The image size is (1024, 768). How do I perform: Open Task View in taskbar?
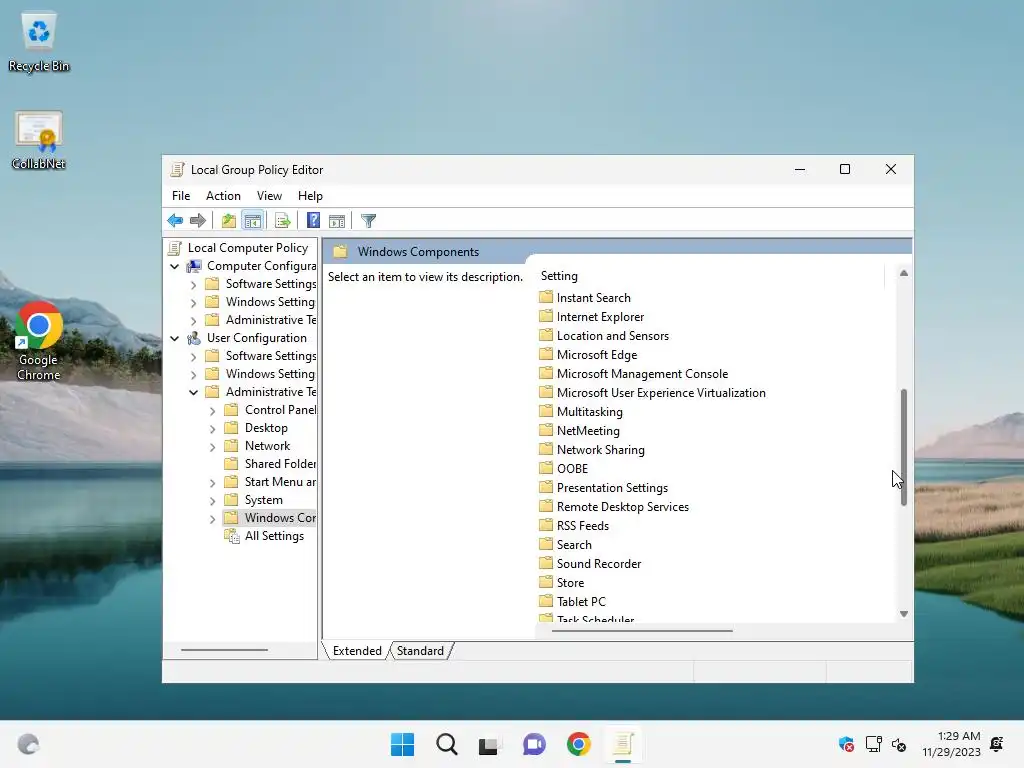pos(490,744)
